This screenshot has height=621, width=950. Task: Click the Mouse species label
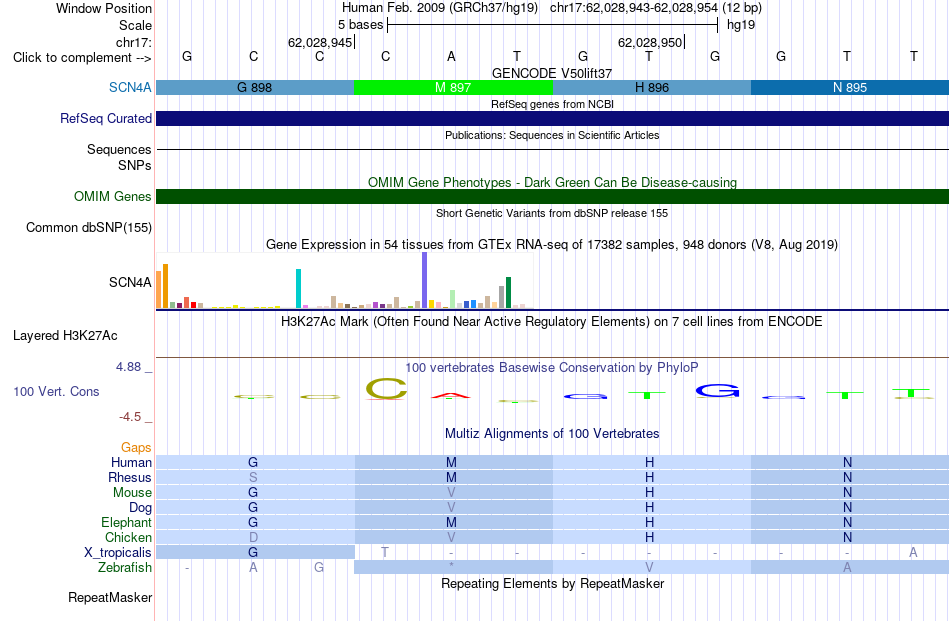[x=132, y=493]
